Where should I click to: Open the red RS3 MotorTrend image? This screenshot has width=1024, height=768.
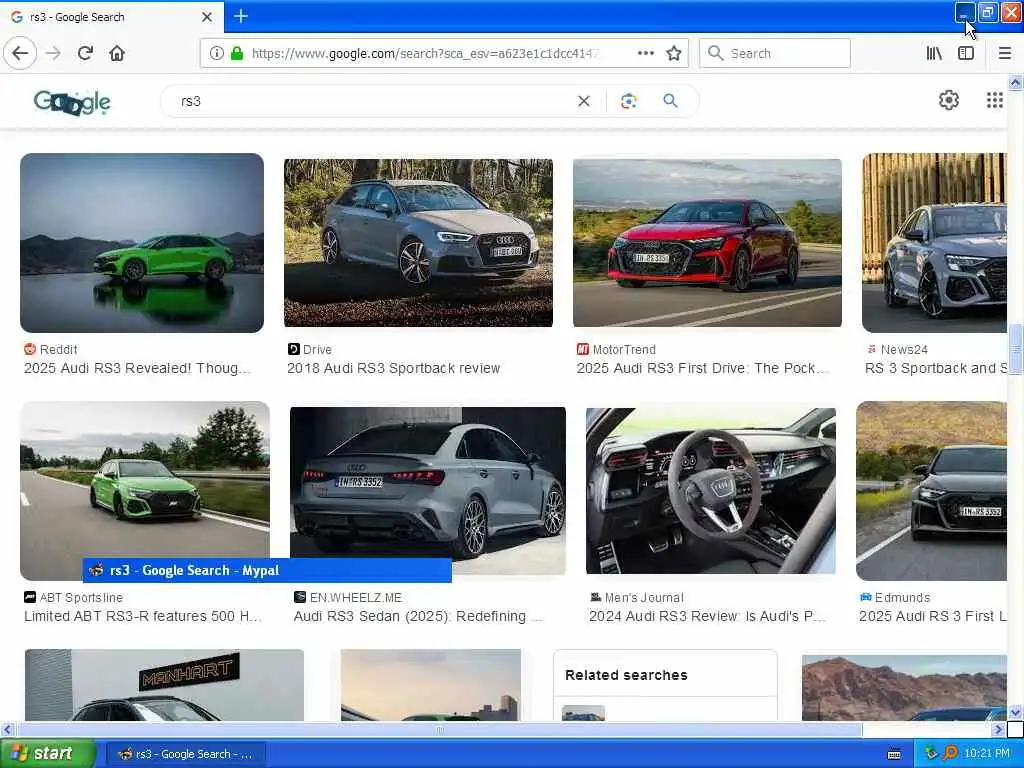[707, 243]
